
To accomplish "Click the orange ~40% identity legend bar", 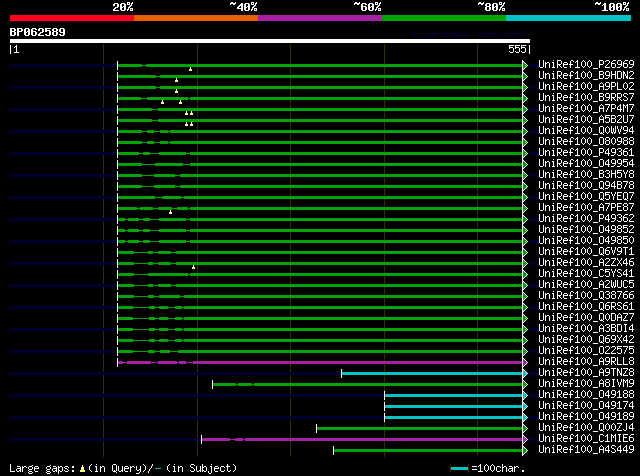I will [196, 18].
